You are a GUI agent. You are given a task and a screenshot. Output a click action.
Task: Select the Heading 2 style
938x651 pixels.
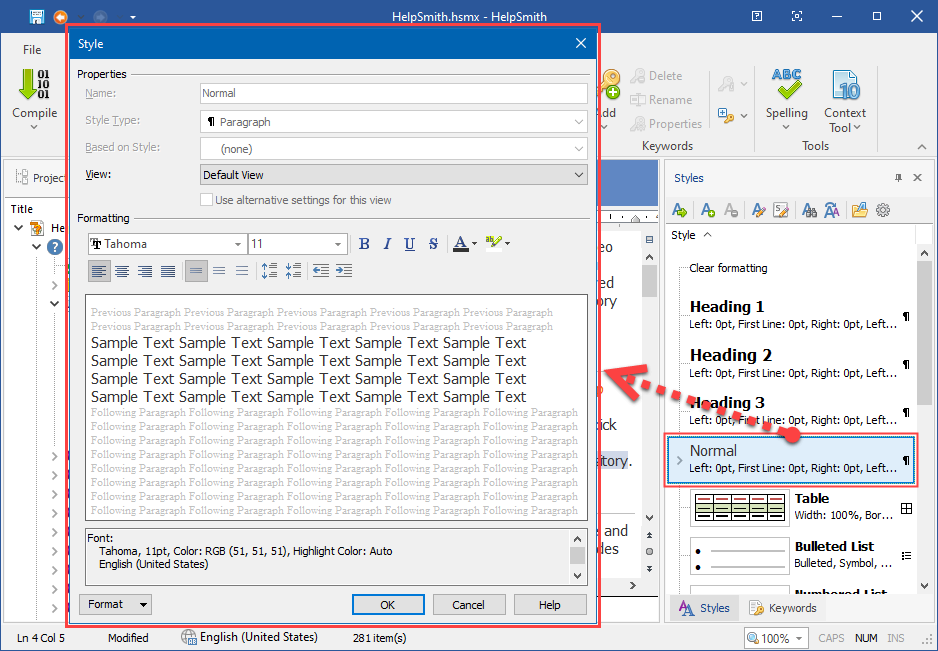coord(791,363)
